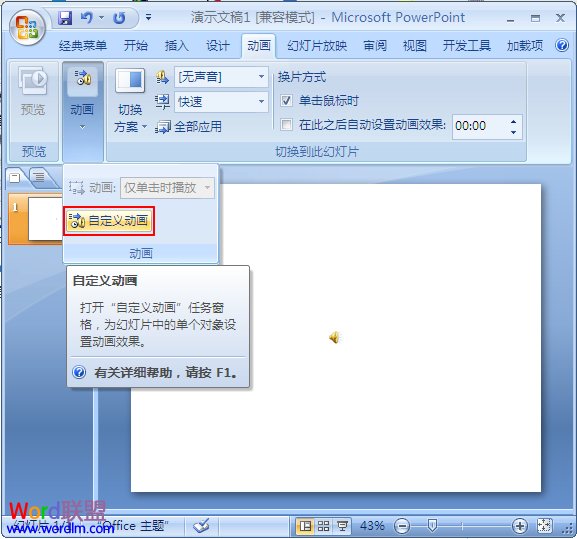Click the zoom out minus button
The width and height of the screenshot is (577, 539).
[x=402, y=526]
